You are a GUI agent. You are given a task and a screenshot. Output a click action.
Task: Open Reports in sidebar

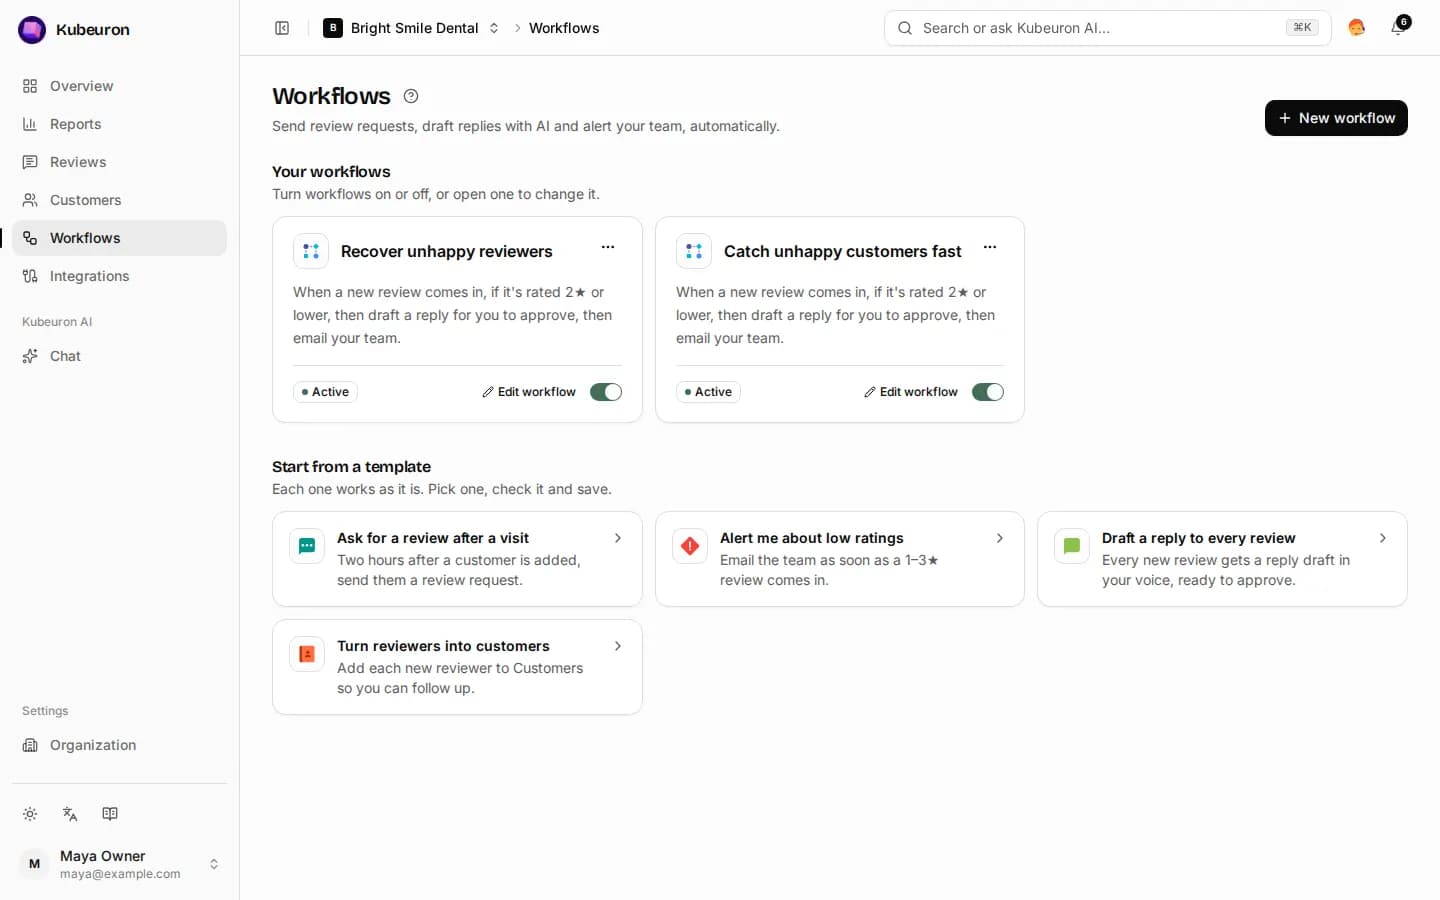120,124
